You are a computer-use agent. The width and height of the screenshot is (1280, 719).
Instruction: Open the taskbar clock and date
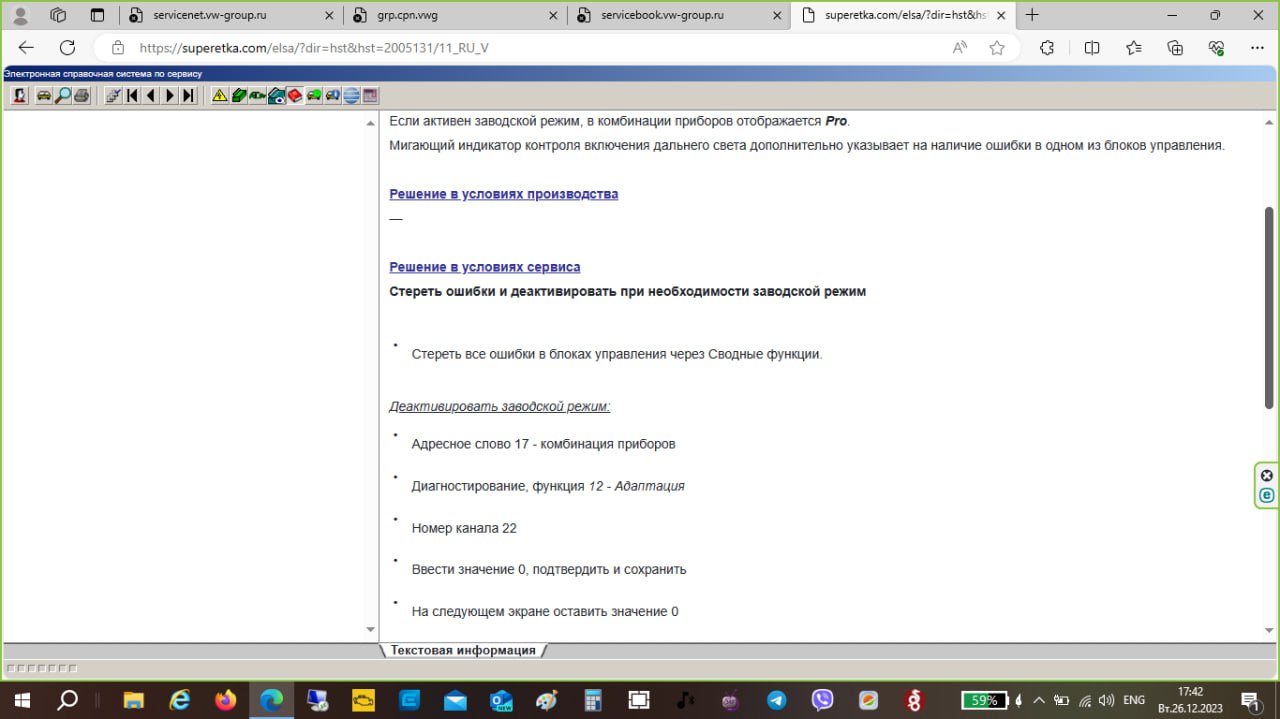click(1190, 700)
